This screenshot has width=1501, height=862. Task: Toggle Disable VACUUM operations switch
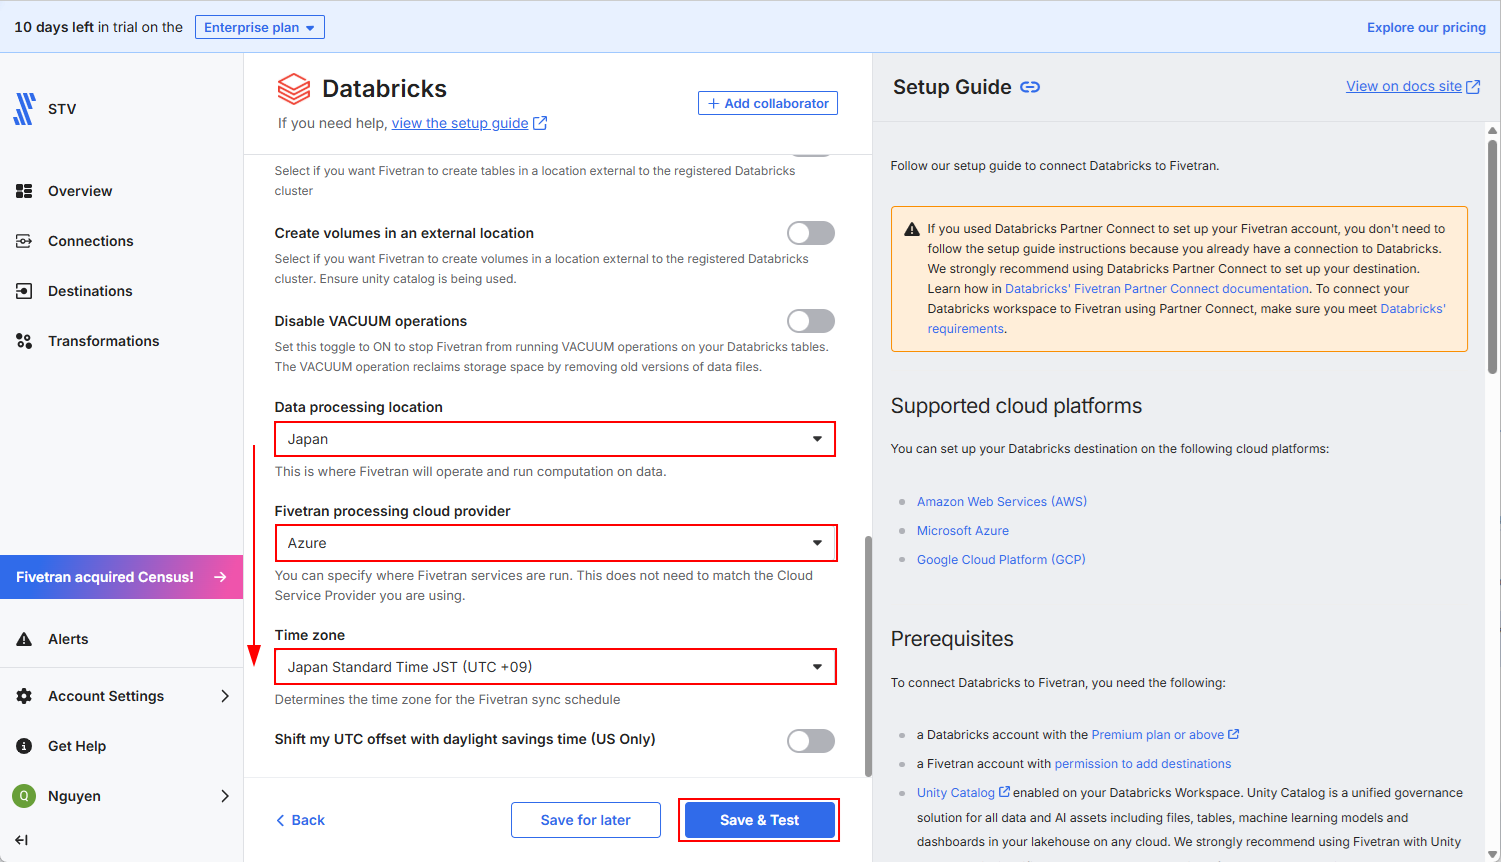click(x=810, y=321)
